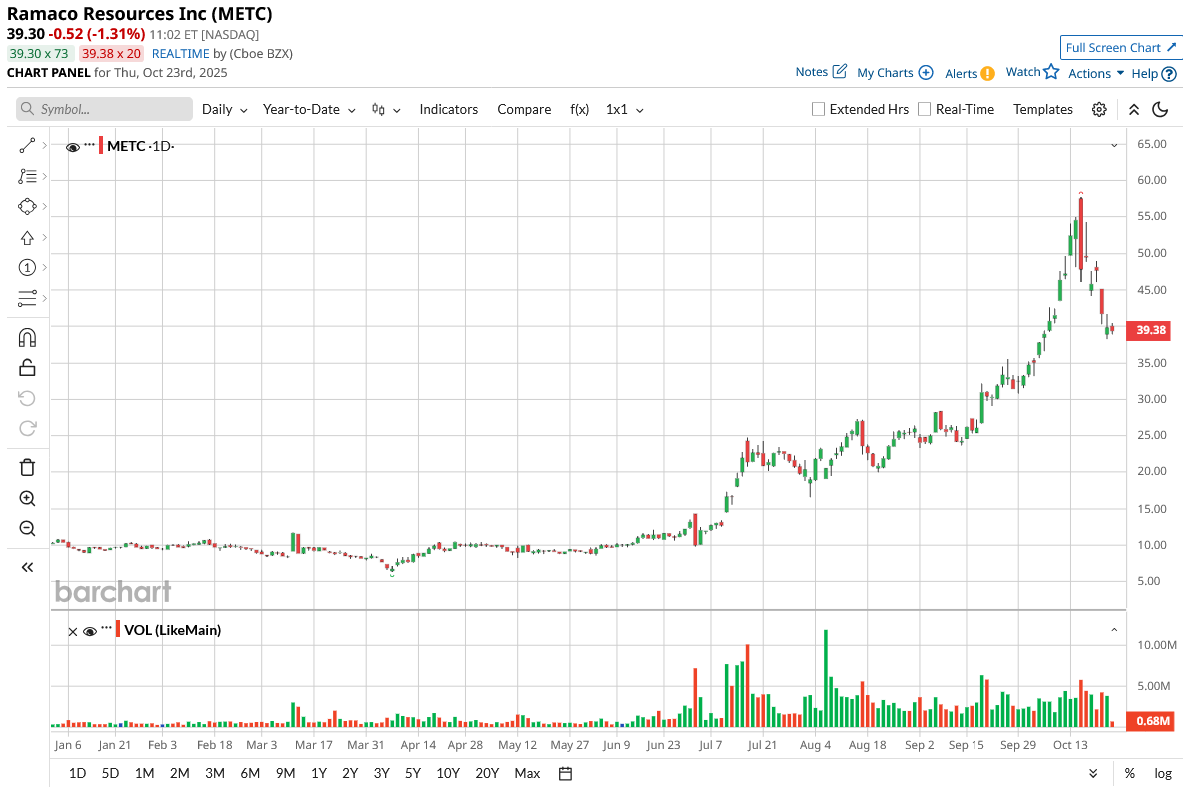This screenshot has height=787, width=1183.
Task: Remove the VOL indicator pane
Action: point(72,632)
